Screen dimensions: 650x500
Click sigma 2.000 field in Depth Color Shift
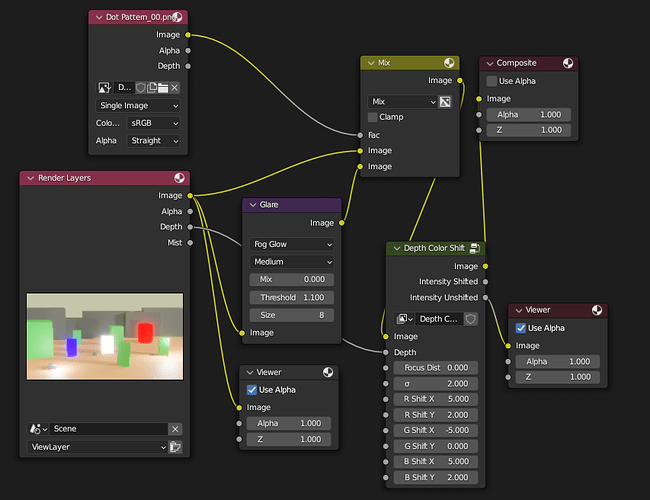pos(436,383)
